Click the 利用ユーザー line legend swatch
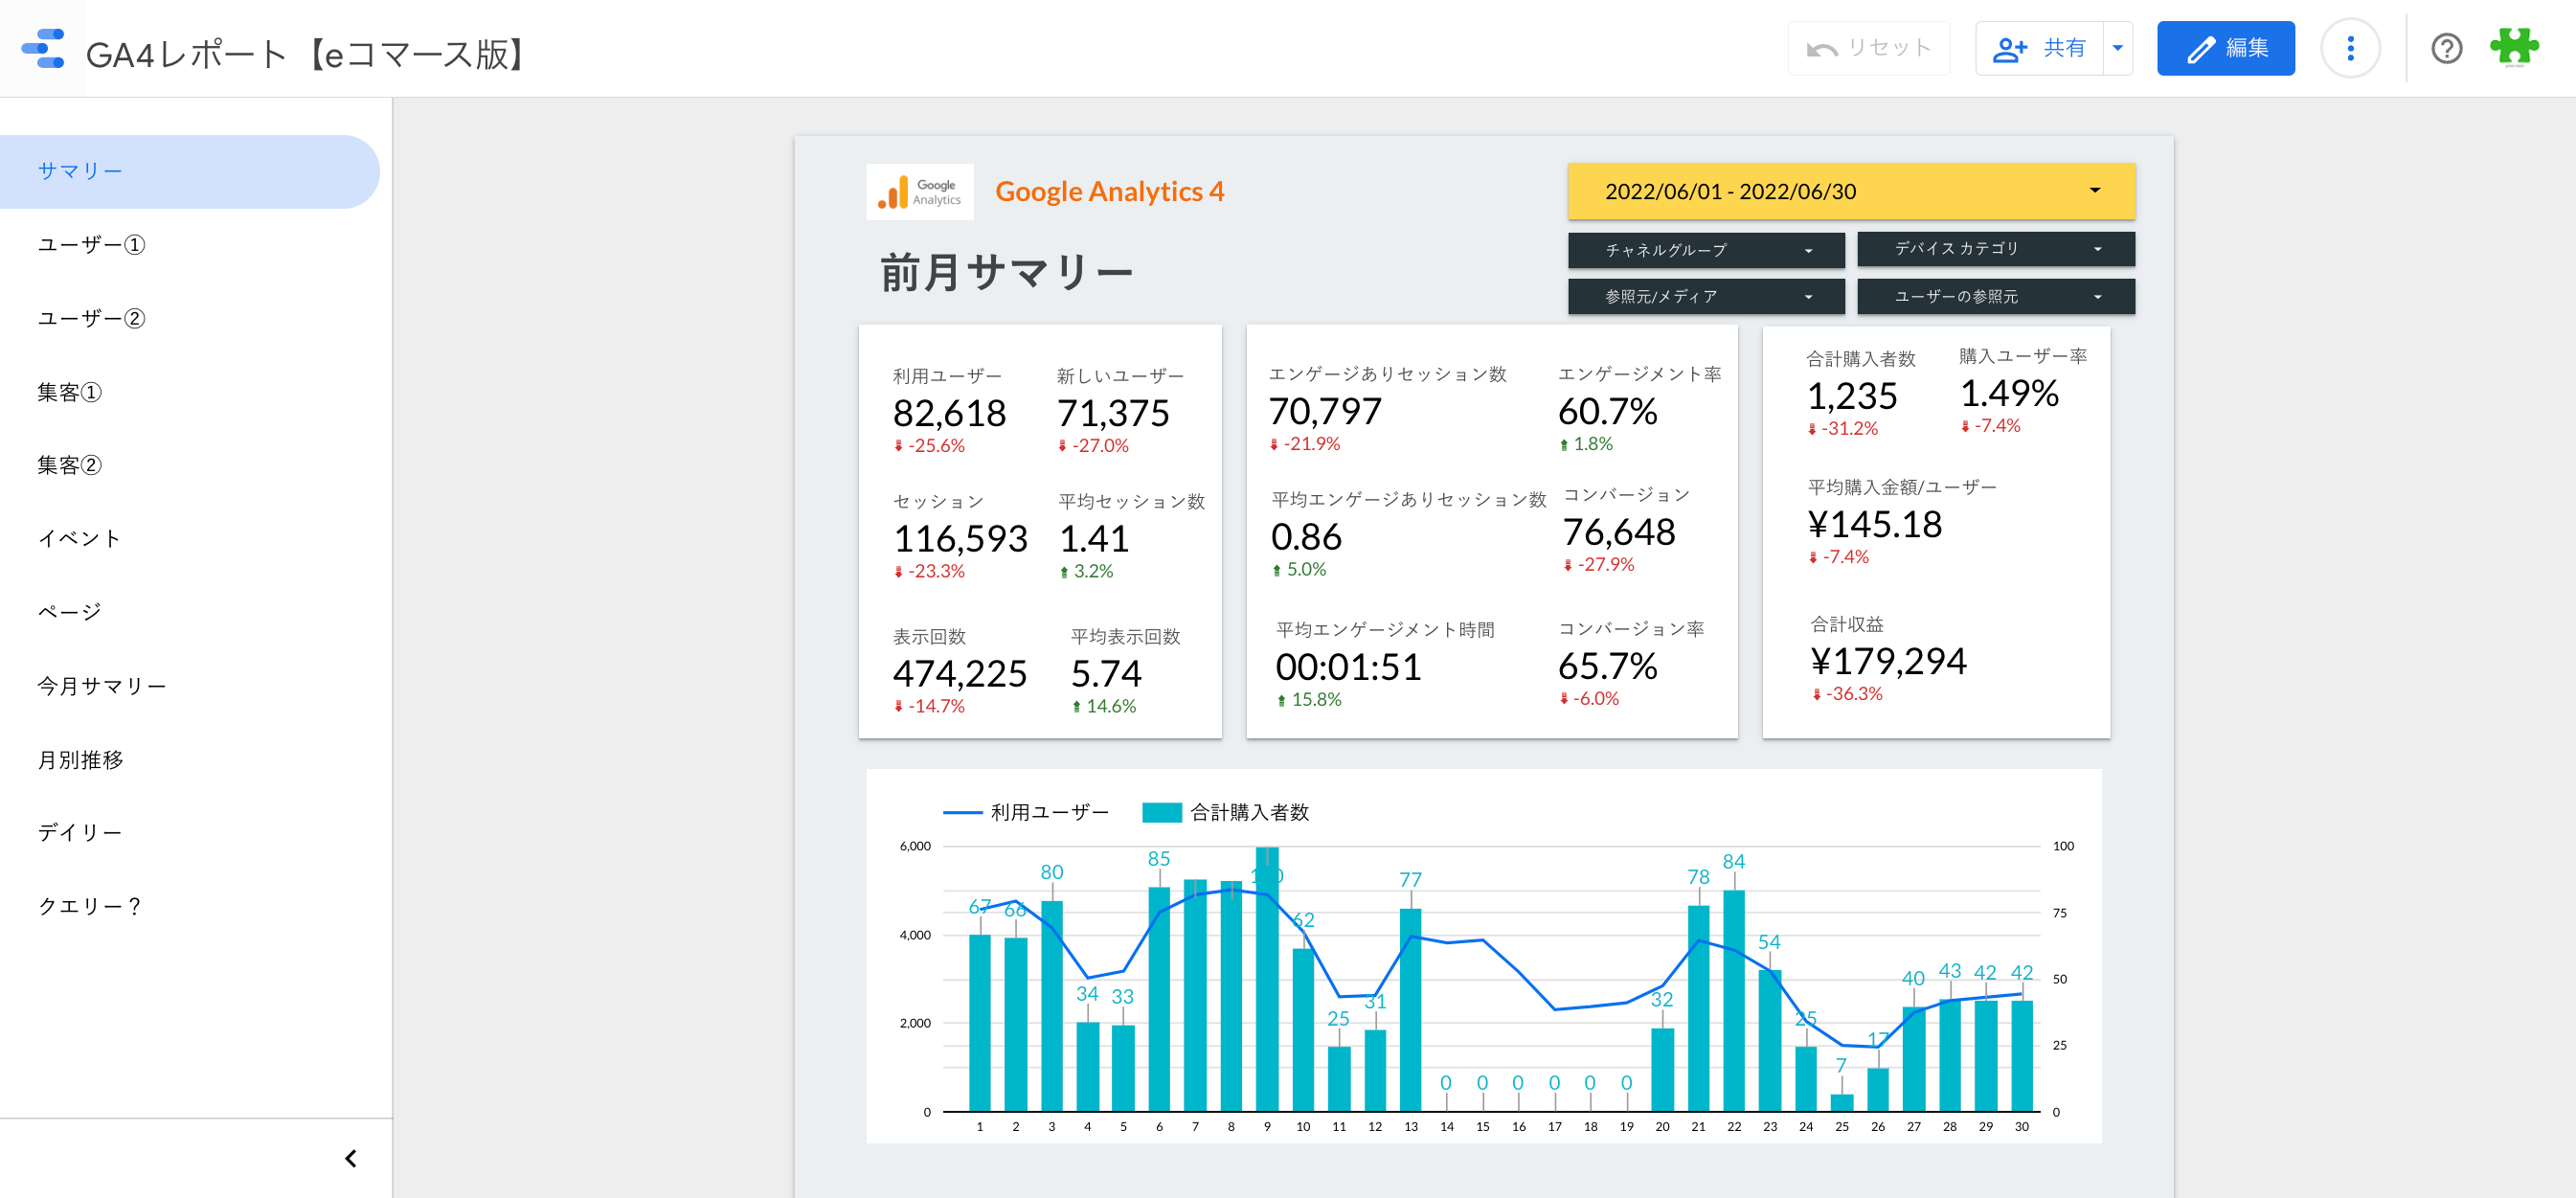This screenshot has width=2576, height=1198. [x=962, y=812]
